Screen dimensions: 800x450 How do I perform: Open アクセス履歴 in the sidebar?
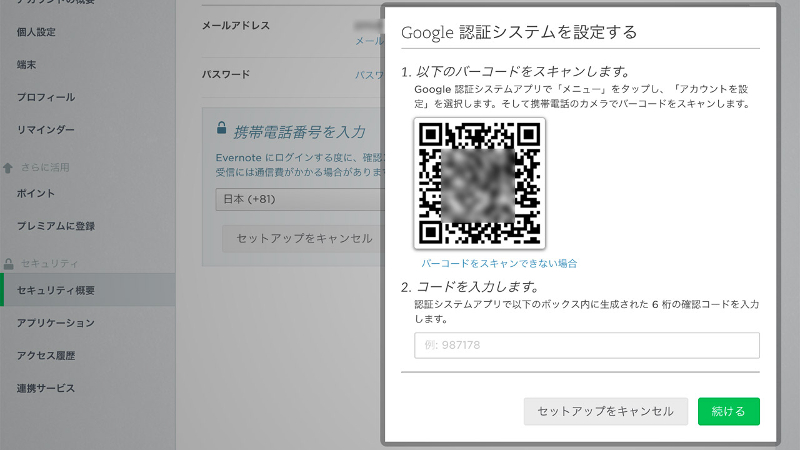click(x=46, y=356)
